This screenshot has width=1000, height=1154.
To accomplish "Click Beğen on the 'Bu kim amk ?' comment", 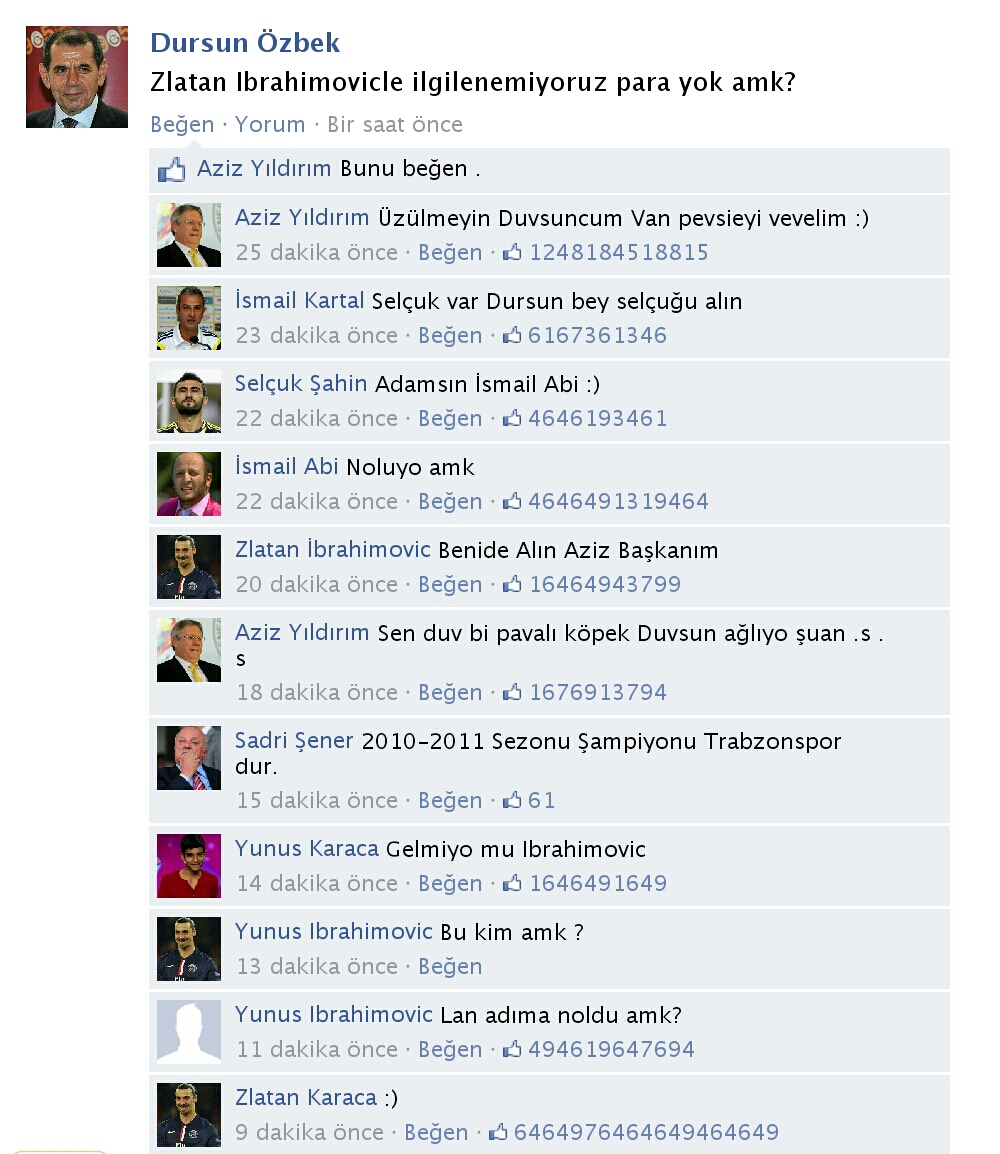I will tap(450, 966).
